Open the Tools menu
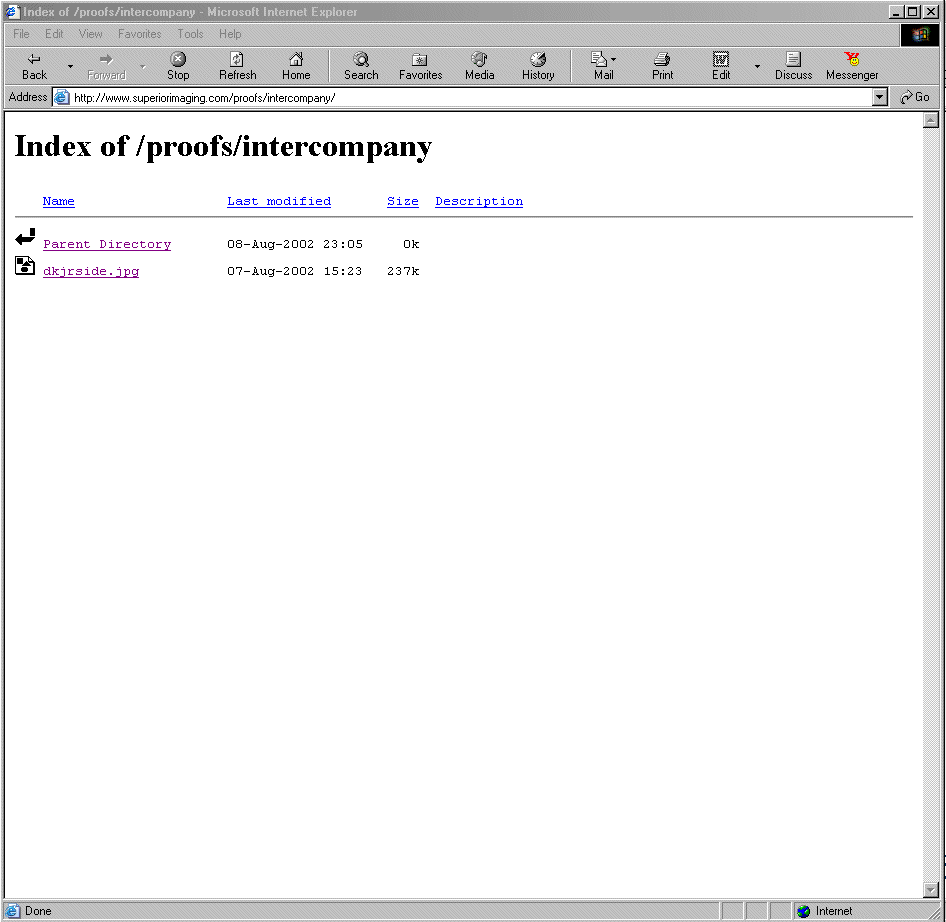The height and width of the screenshot is (922, 946). tap(190, 34)
